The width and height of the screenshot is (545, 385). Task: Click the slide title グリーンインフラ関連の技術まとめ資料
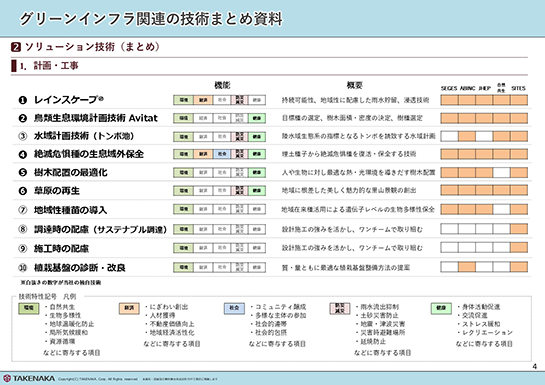(x=151, y=19)
